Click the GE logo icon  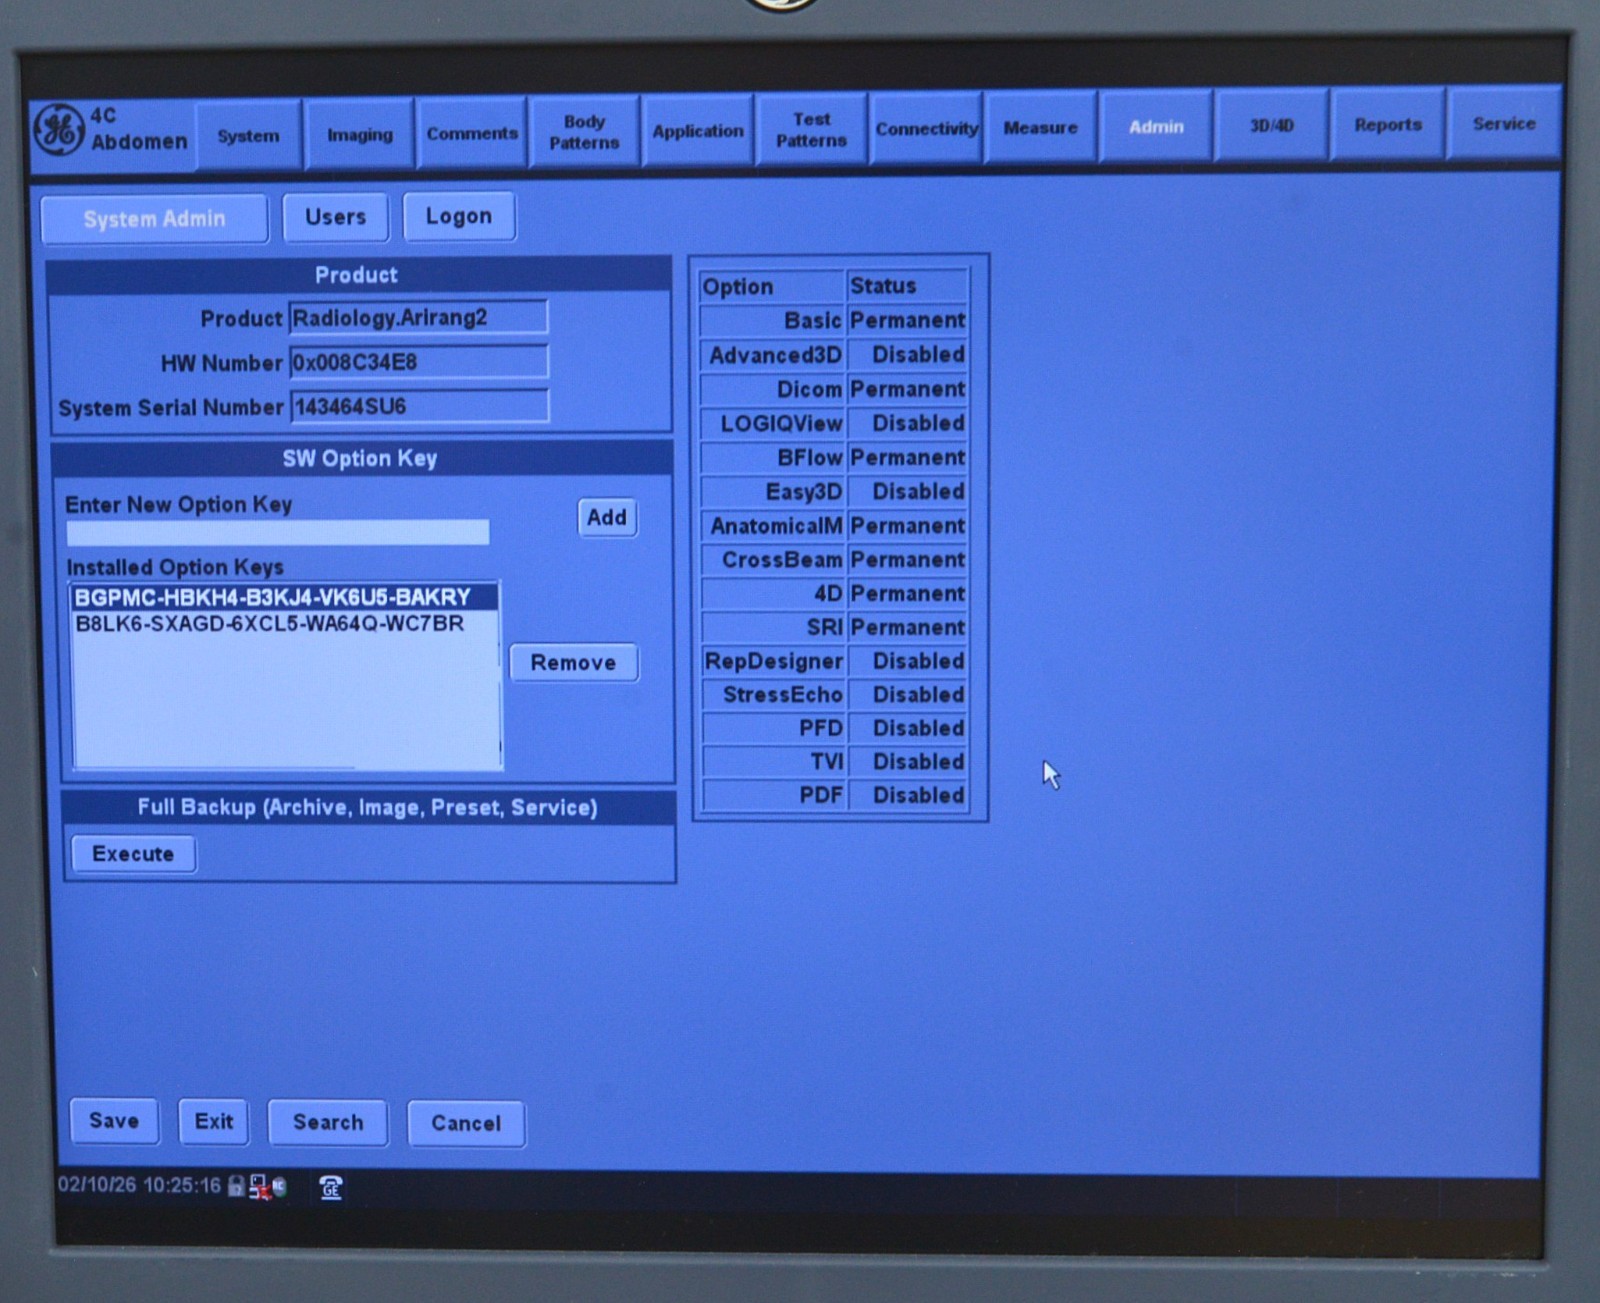[x=58, y=130]
